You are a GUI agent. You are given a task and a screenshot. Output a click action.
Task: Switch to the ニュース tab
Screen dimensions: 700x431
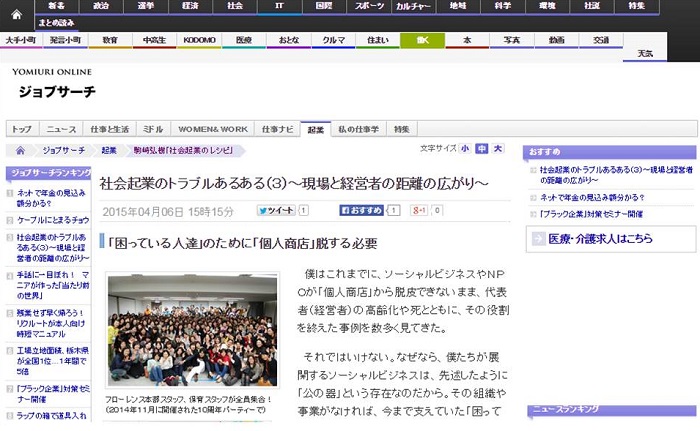61,130
